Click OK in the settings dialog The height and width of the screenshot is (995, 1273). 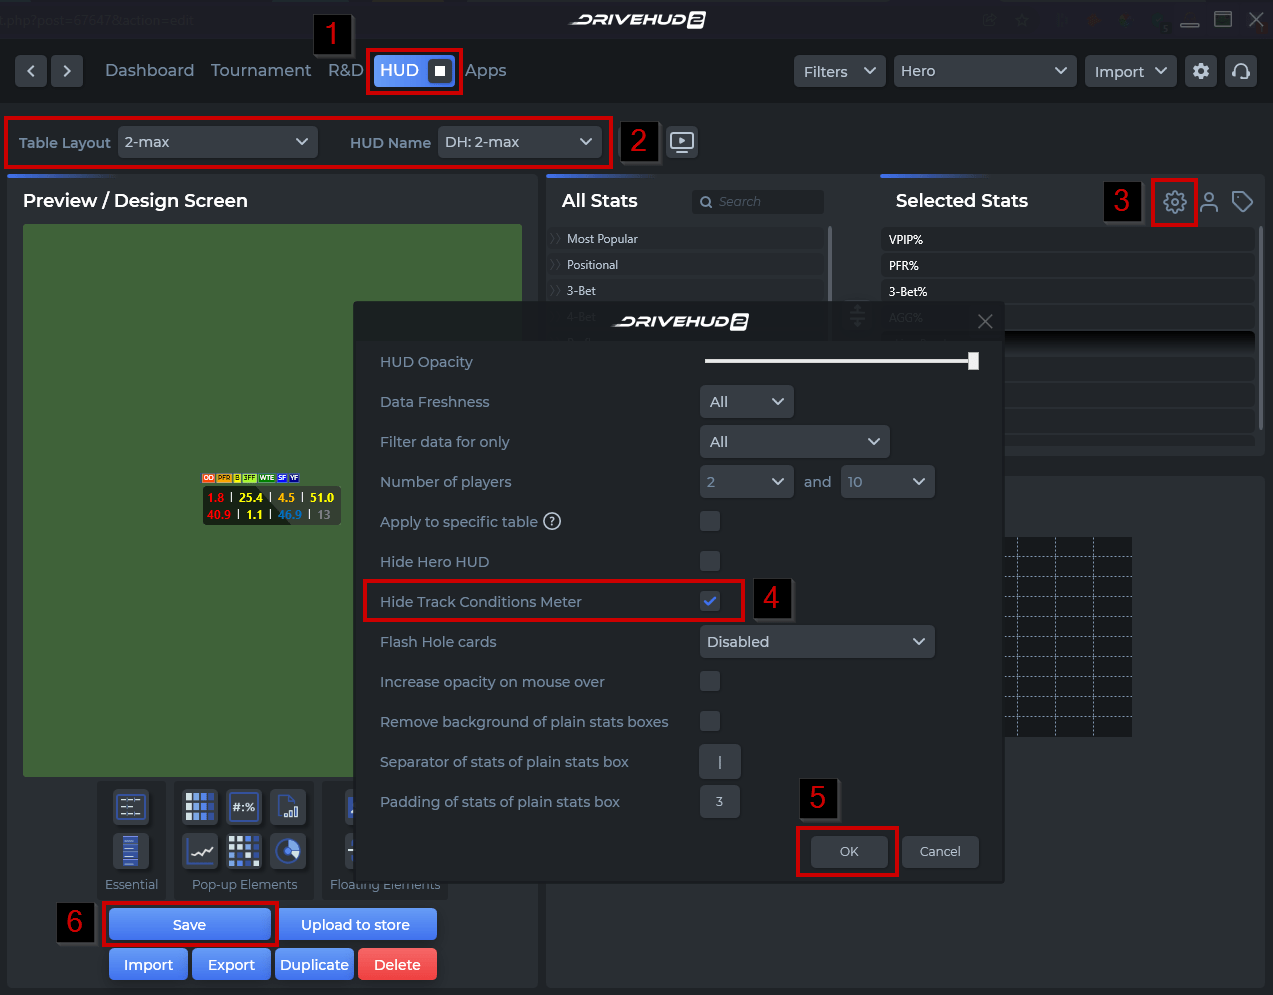[849, 852]
